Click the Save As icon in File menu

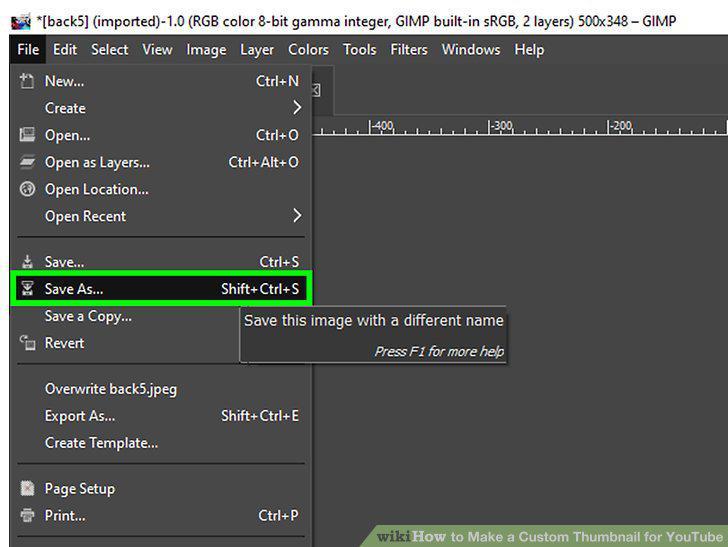click(27, 289)
